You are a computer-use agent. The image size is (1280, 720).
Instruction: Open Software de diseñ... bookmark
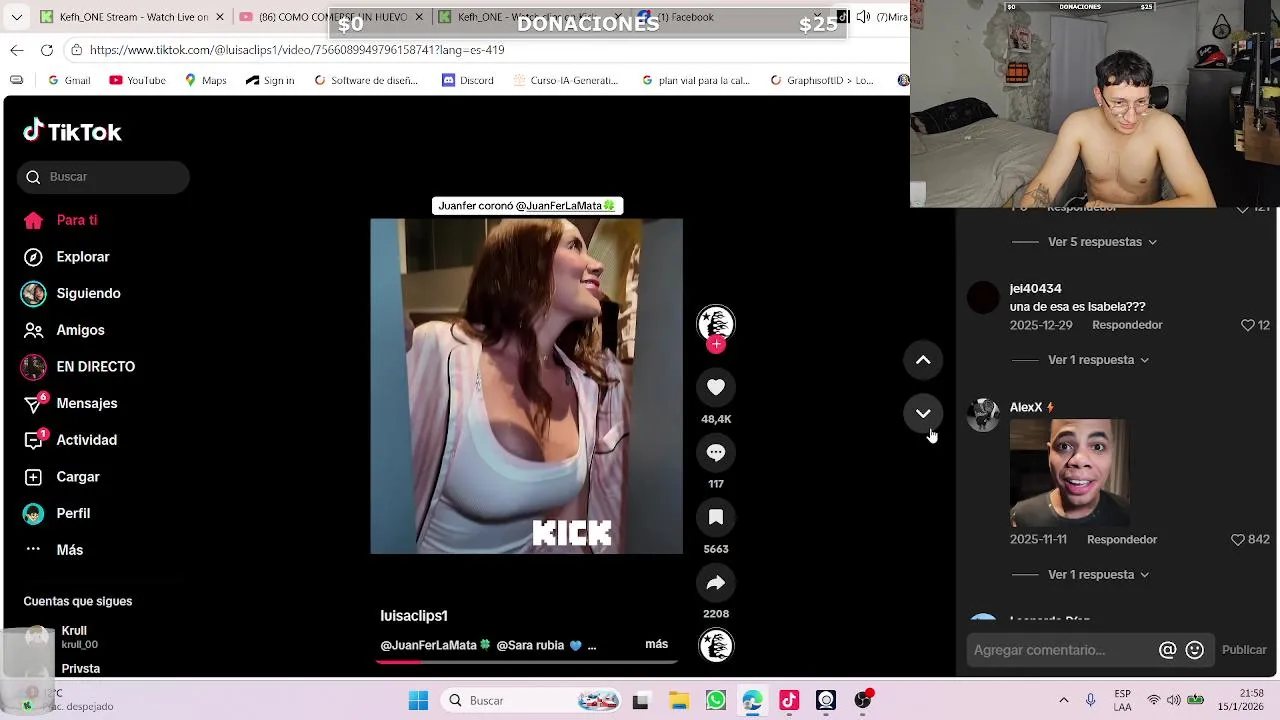coord(366,80)
